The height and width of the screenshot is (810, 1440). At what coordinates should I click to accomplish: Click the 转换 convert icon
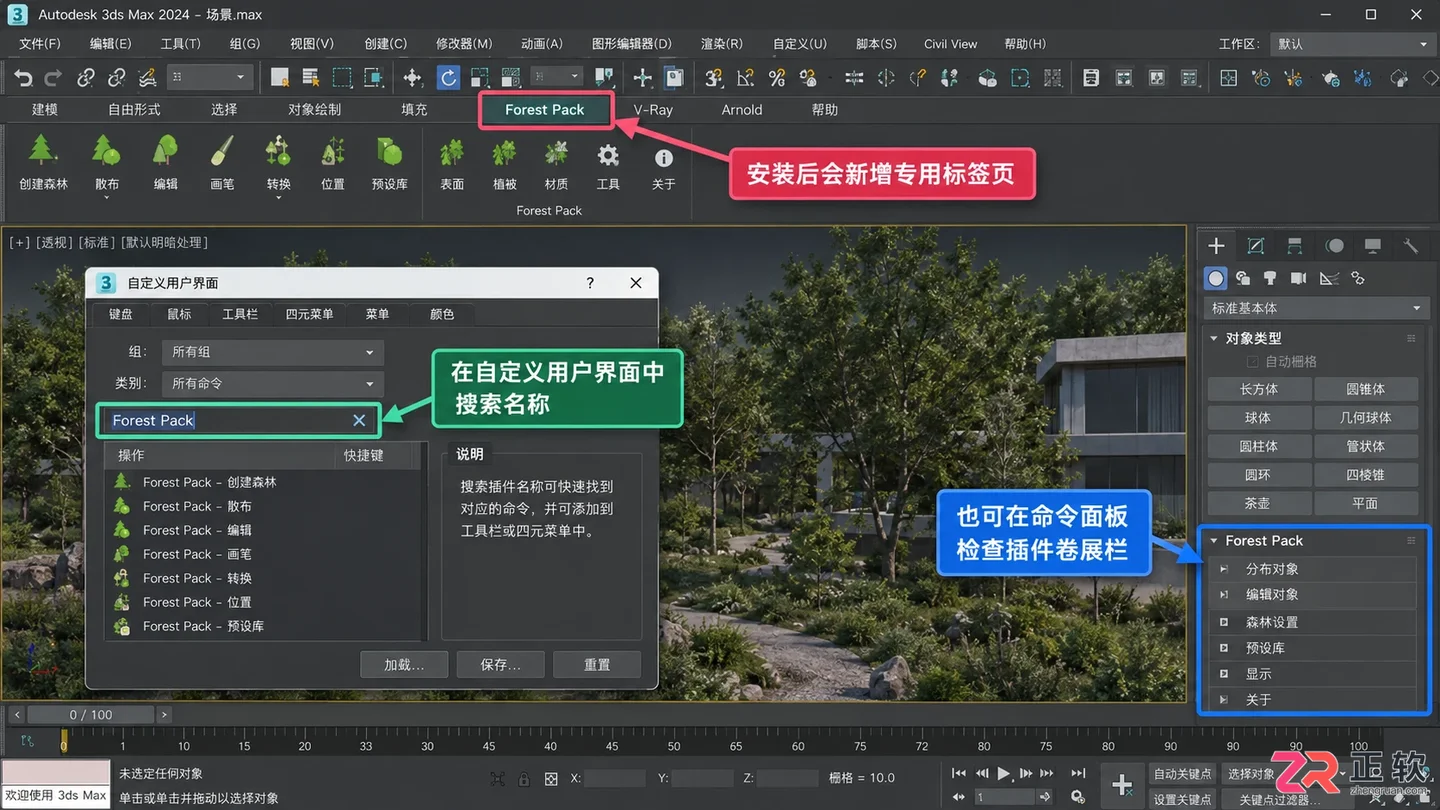tap(278, 153)
